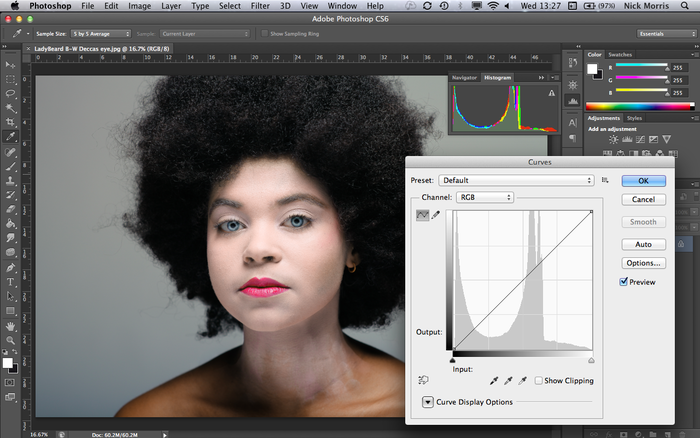Pick the pencil draw-curve tool in Curves
700x438 pixels.
[436, 216]
